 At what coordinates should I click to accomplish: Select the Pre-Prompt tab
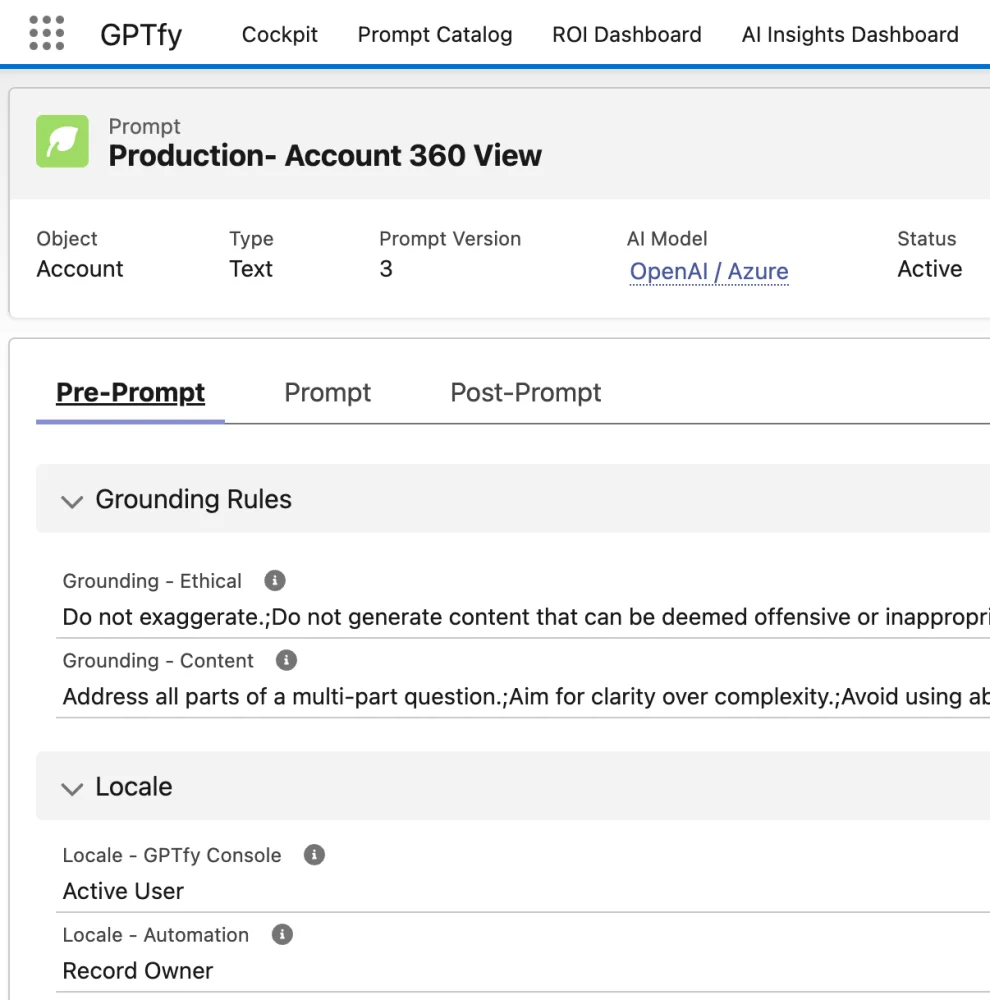(x=129, y=392)
